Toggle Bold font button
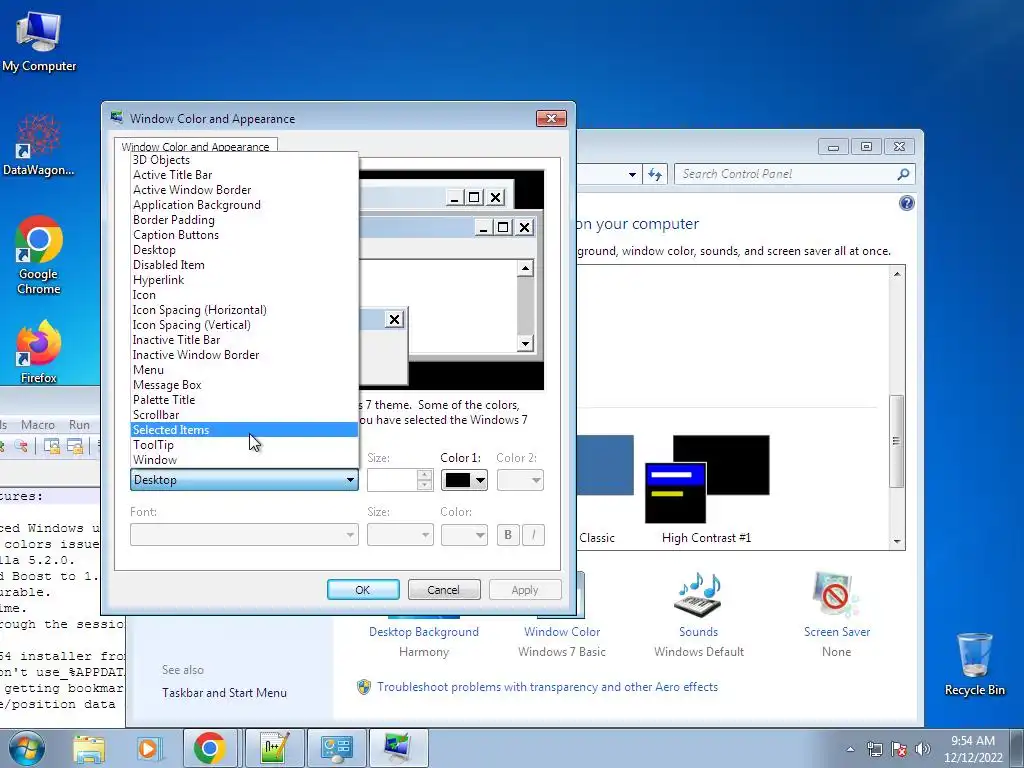Viewport: 1024px width, 768px height. pyautogui.click(x=507, y=535)
